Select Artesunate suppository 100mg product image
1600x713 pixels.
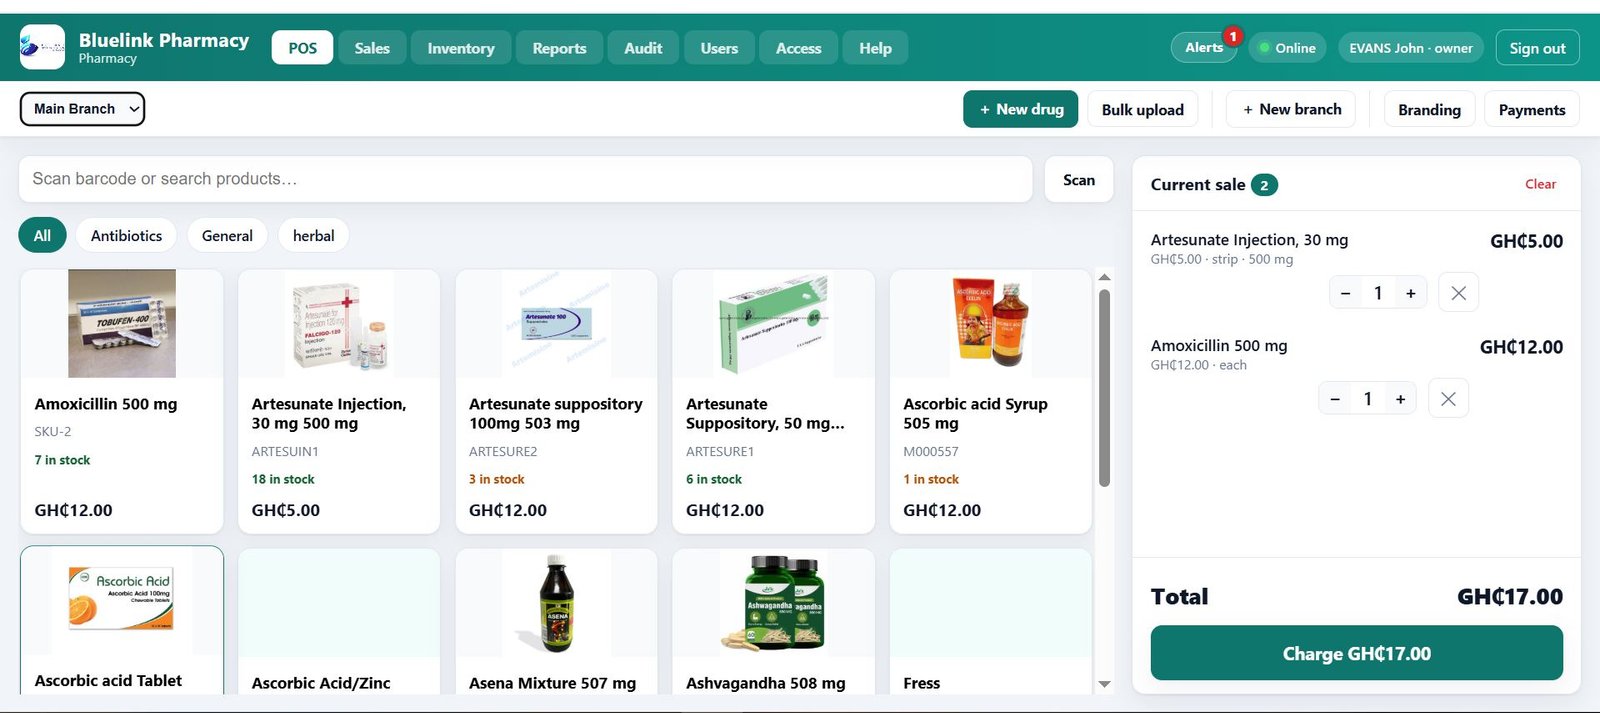[x=556, y=323]
